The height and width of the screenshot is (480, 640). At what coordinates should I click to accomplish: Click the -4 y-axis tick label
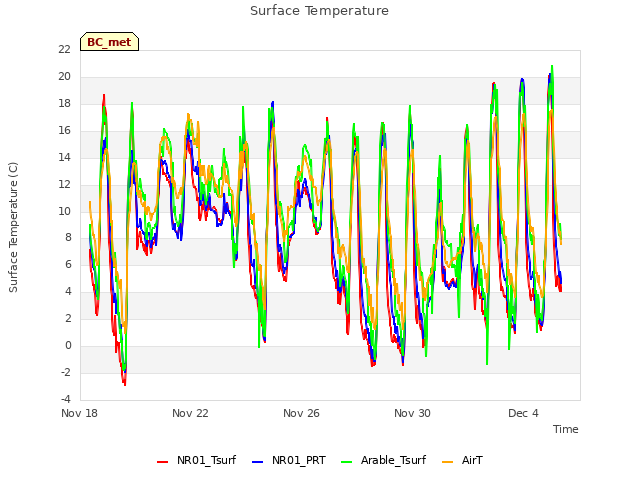pyautogui.click(x=66, y=399)
